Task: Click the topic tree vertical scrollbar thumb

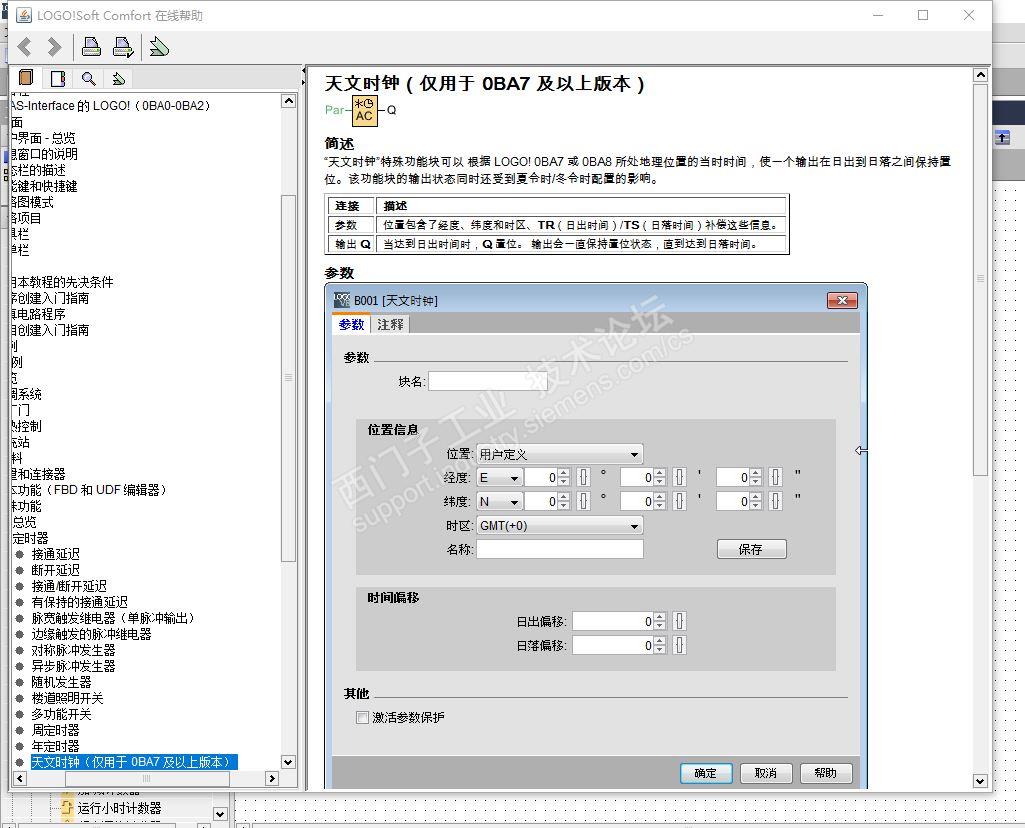Action: [x=288, y=378]
